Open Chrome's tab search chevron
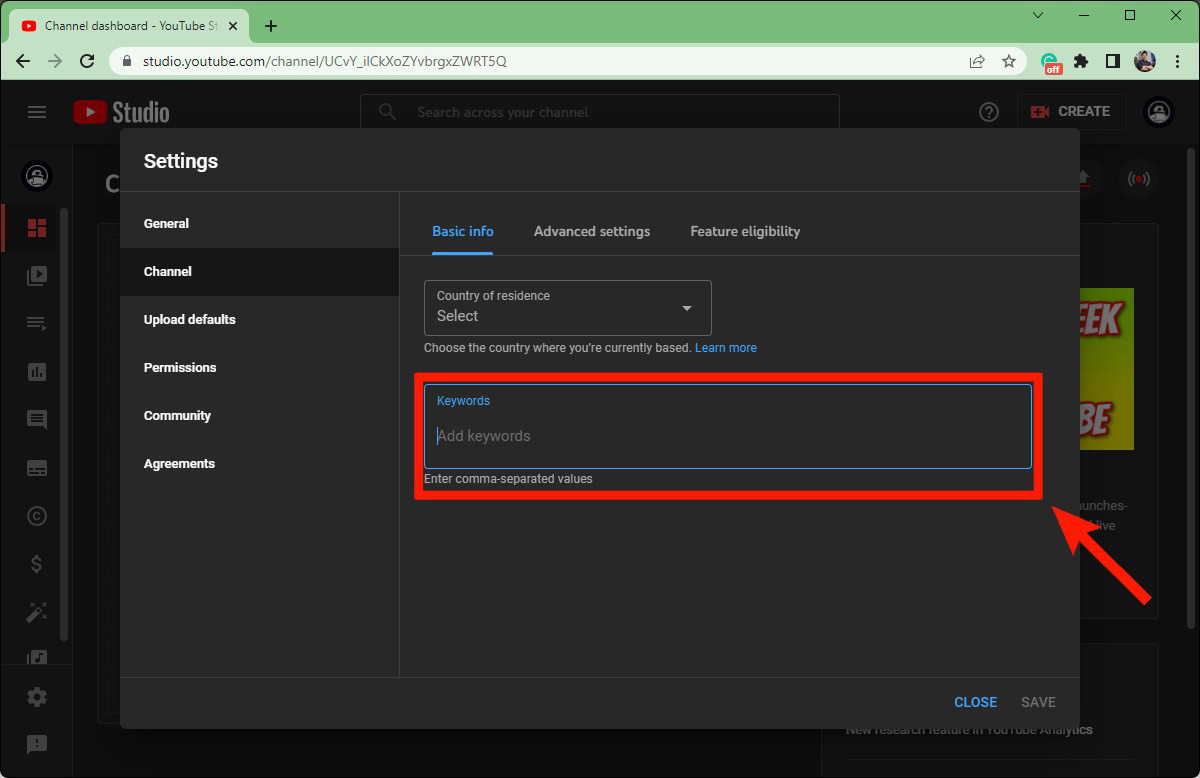Image resolution: width=1200 pixels, height=778 pixels. click(1038, 15)
